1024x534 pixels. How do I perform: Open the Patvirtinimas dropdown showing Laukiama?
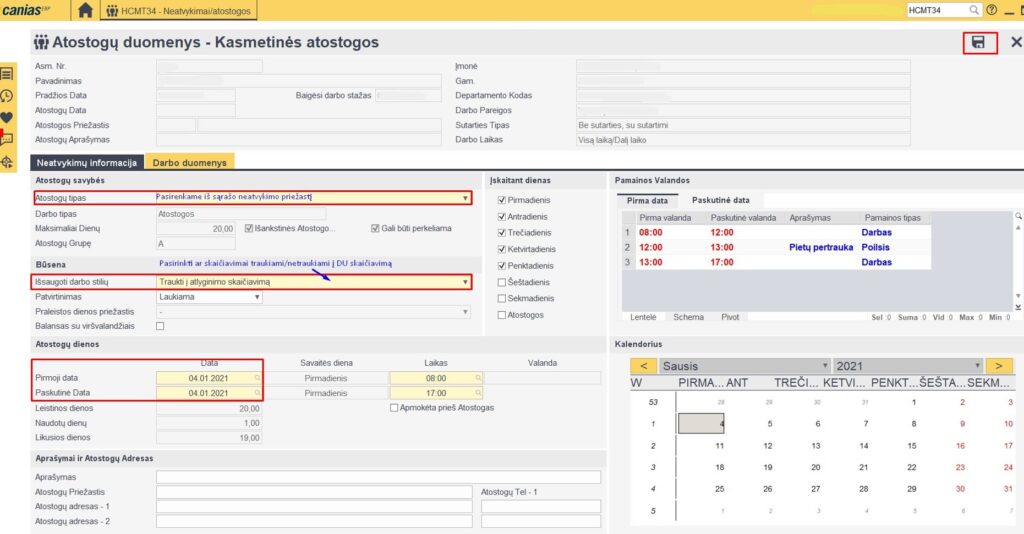(x=257, y=297)
